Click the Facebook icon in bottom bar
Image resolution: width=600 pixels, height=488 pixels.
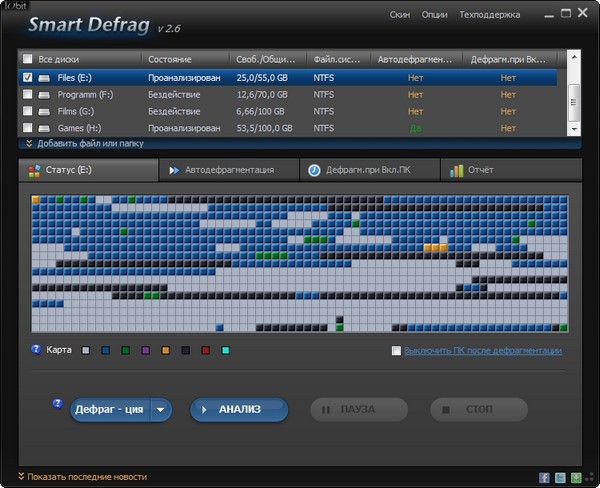[x=545, y=477]
